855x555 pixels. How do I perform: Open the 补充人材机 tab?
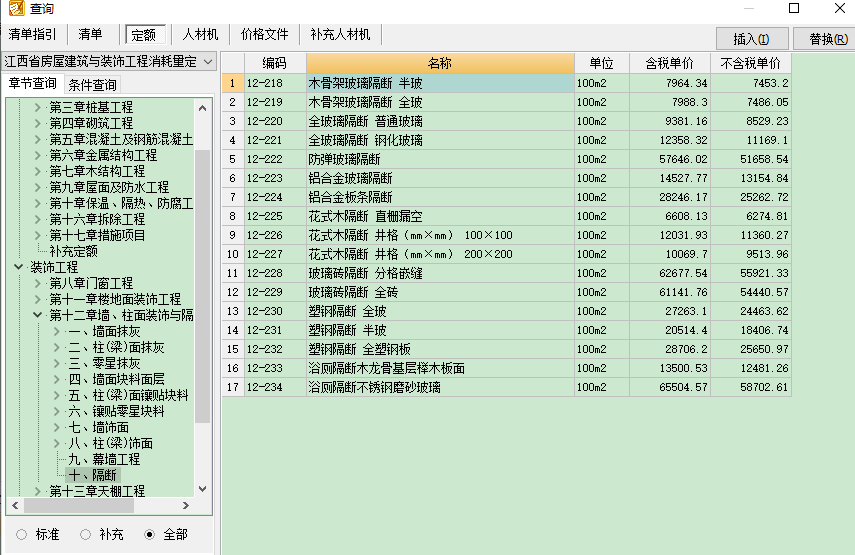[340, 34]
